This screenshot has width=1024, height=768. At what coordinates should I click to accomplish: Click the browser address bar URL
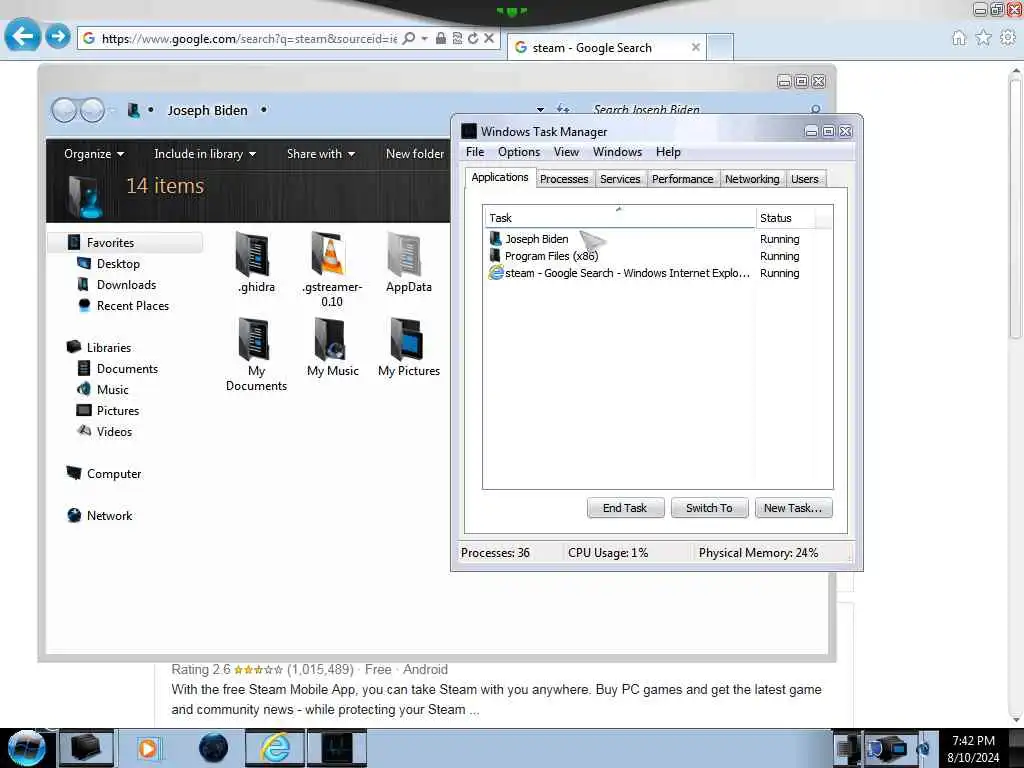[x=249, y=39]
